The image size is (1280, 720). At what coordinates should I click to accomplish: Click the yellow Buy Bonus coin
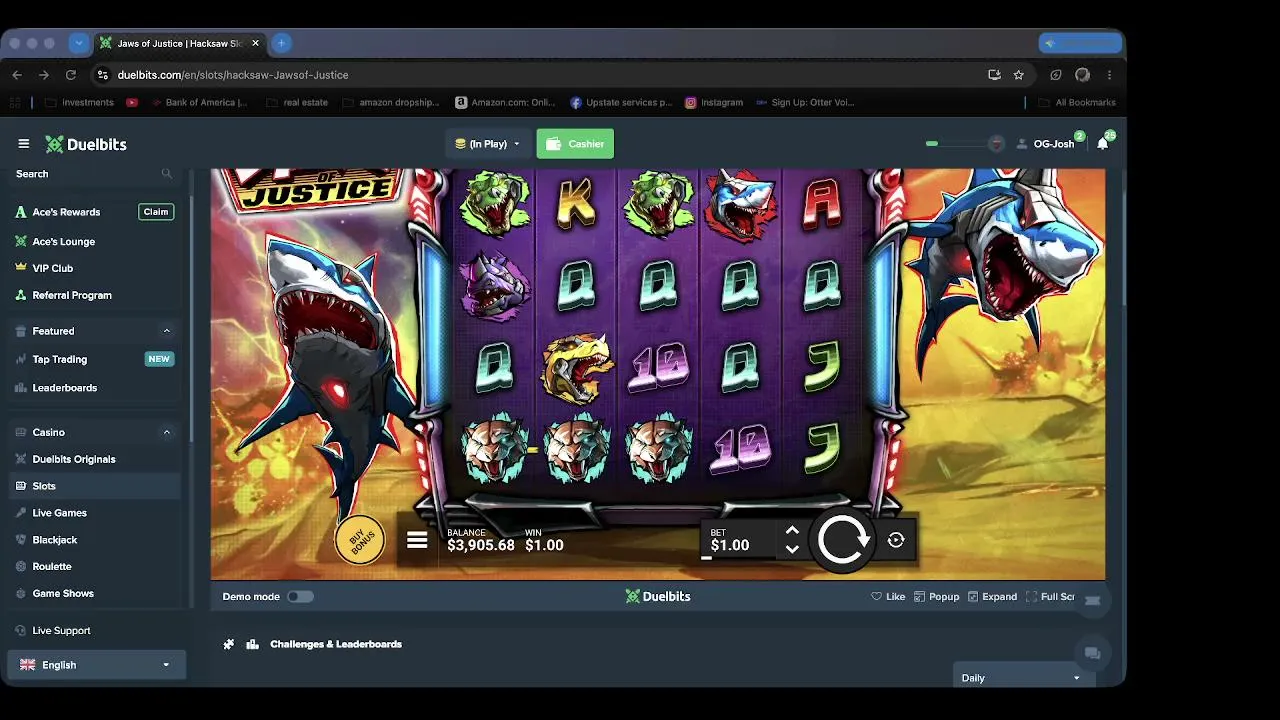(x=360, y=541)
